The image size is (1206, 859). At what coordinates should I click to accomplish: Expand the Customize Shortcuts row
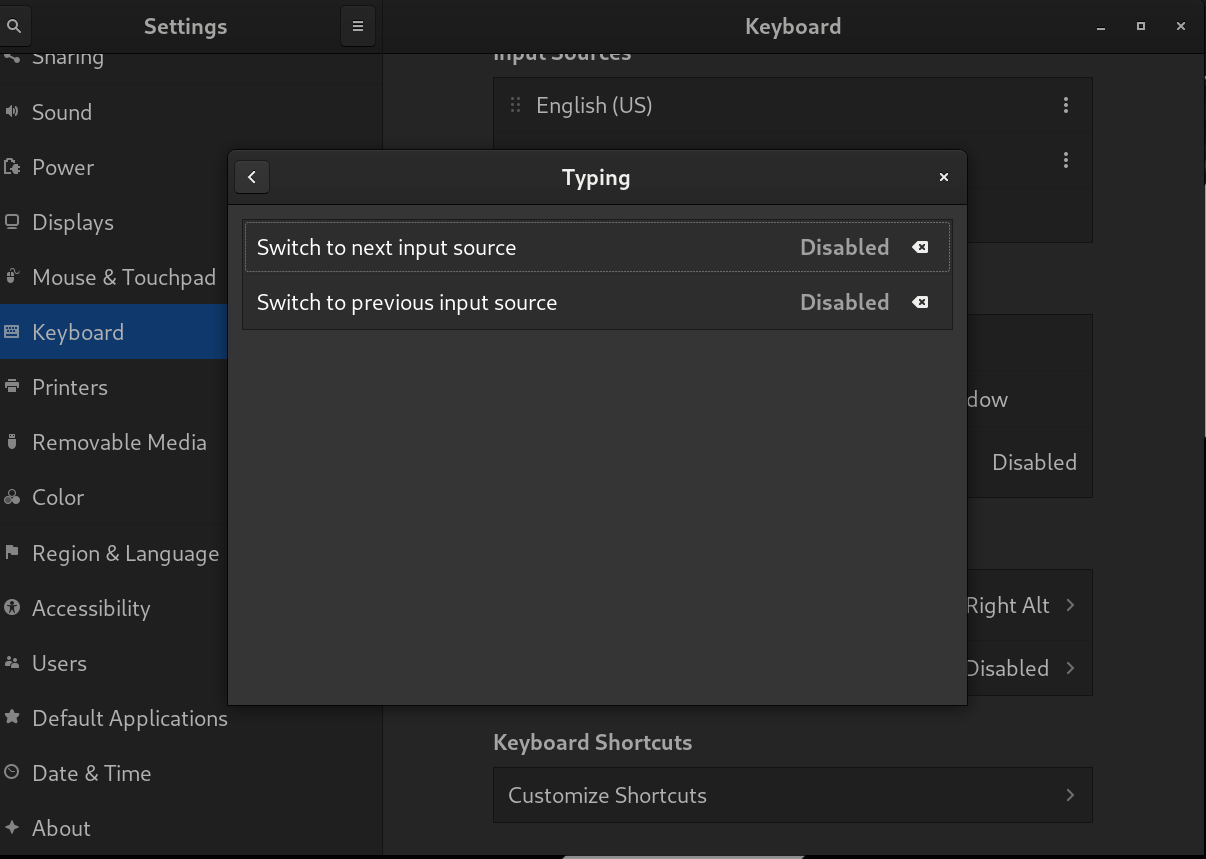tap(1070, 795)
